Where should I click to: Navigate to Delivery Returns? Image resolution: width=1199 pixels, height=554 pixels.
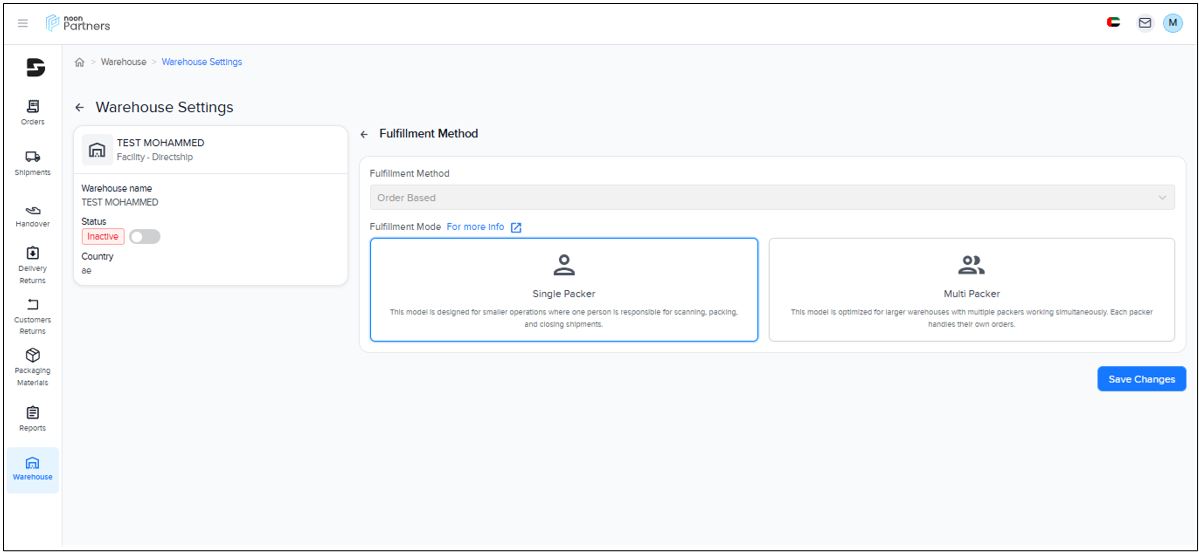click(33, 265)
